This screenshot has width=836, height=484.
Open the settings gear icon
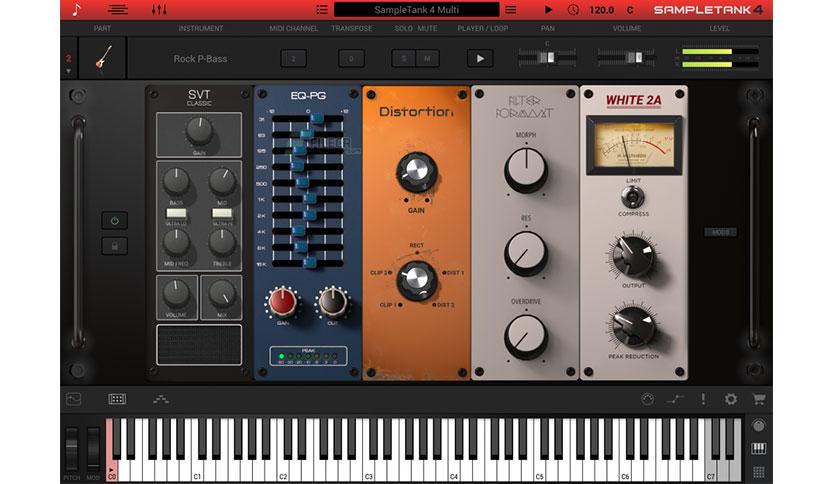click(x=730, y=399)
